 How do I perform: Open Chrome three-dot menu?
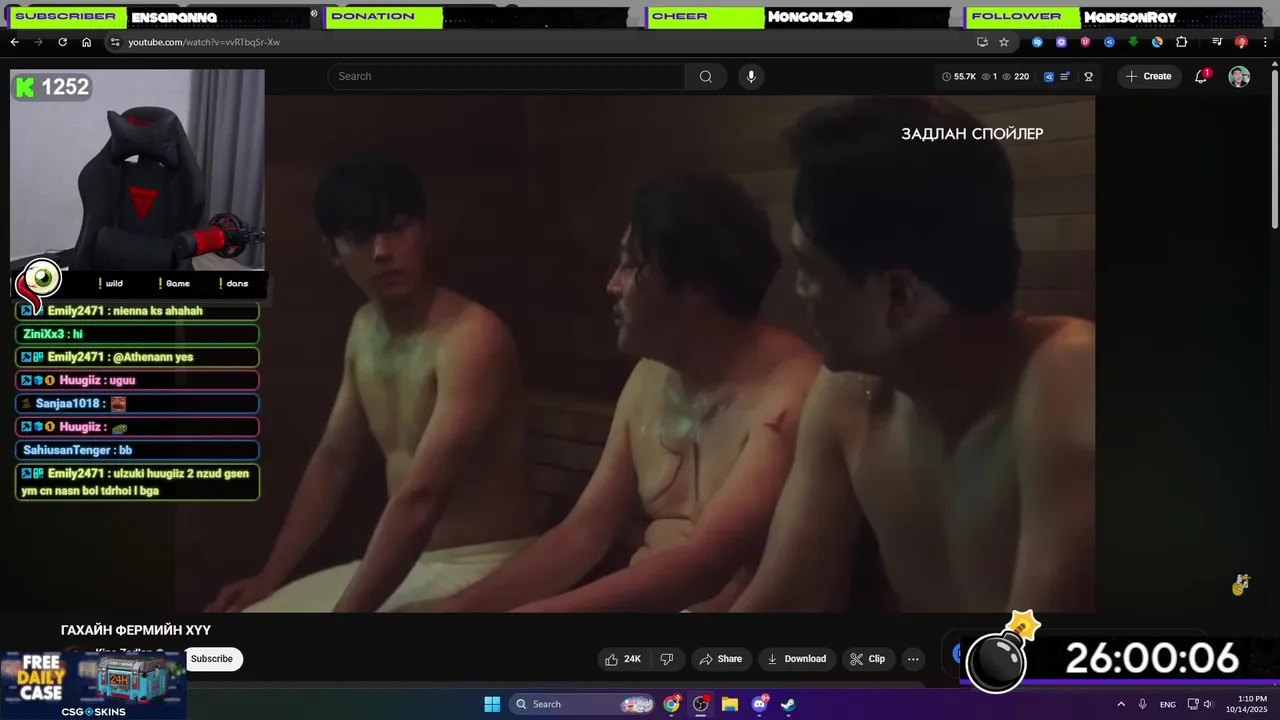(1265, 42)
